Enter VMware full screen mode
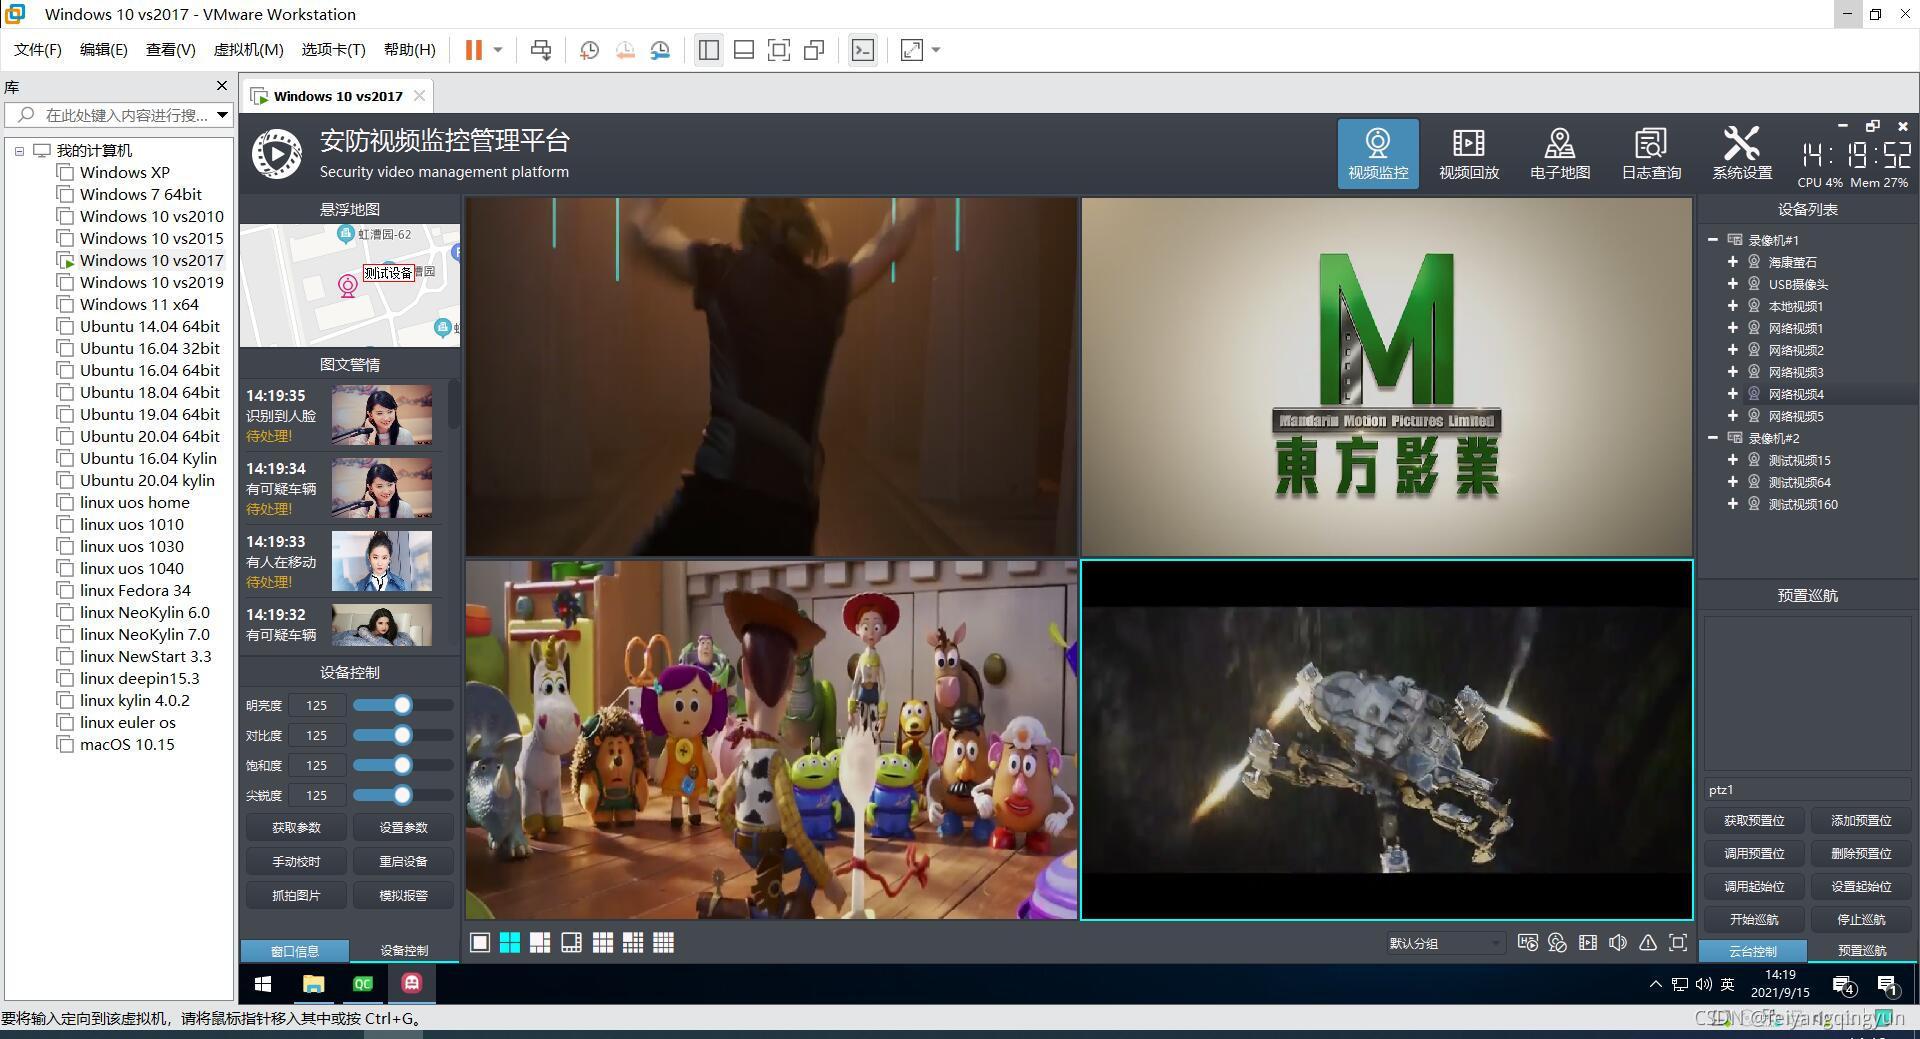 point(779,50)
